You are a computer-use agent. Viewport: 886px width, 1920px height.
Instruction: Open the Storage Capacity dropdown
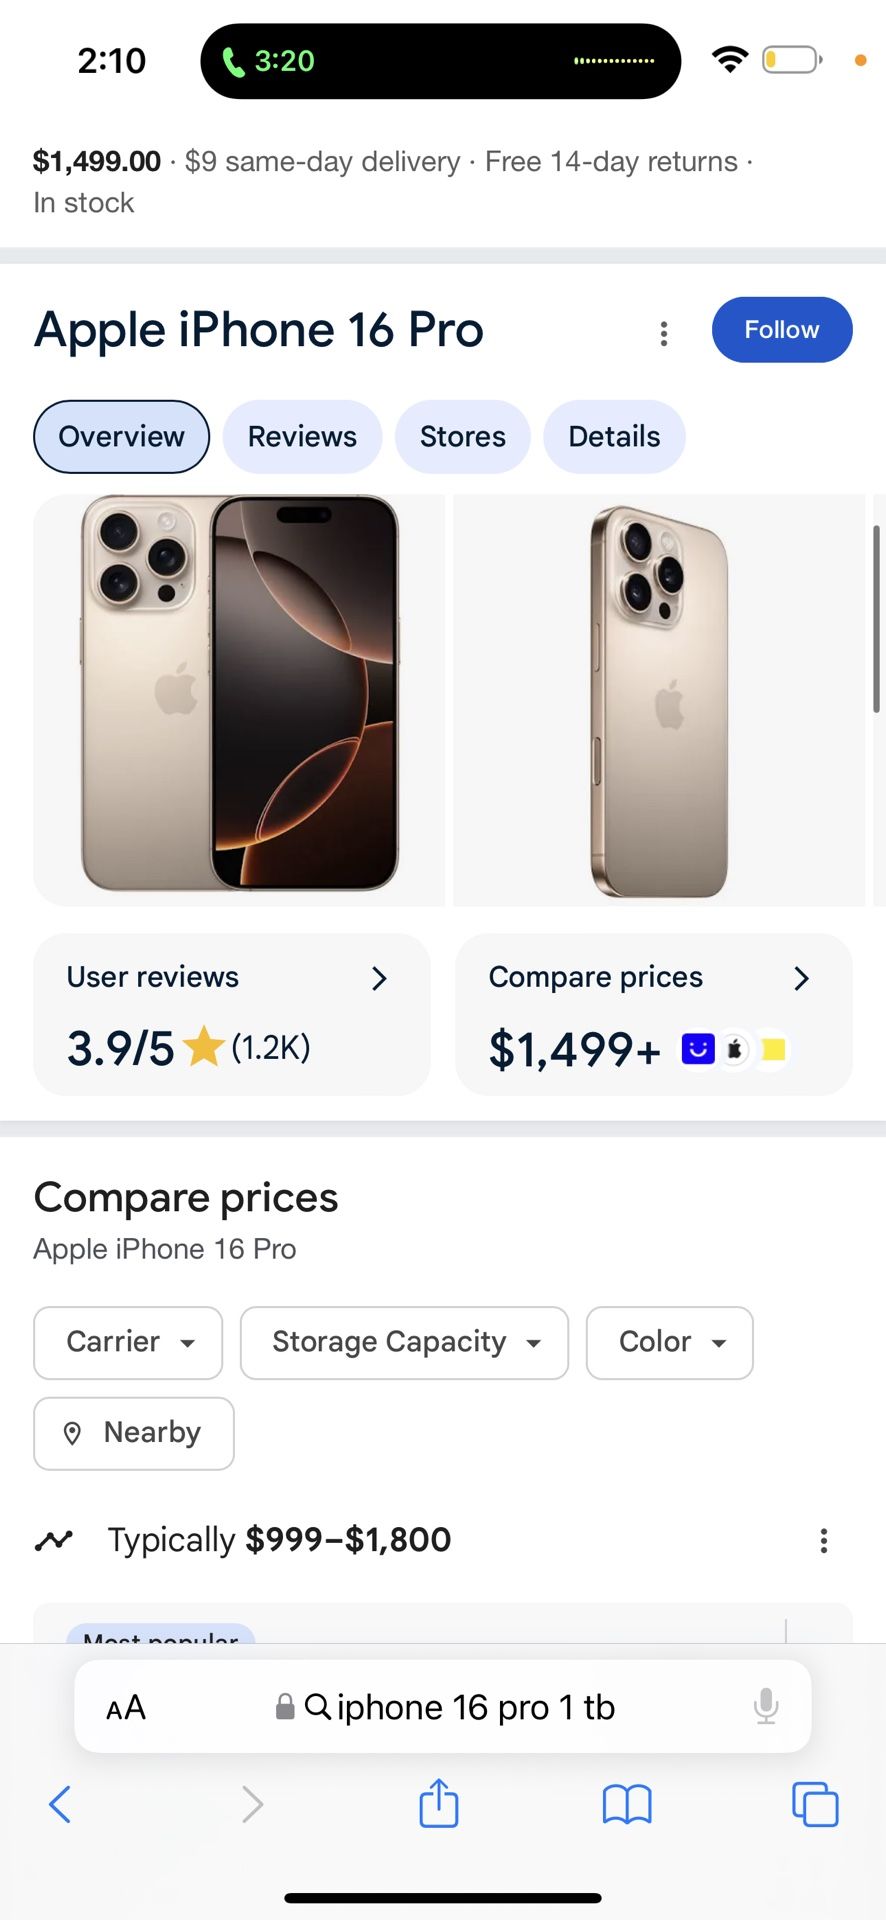point(404,1342)
